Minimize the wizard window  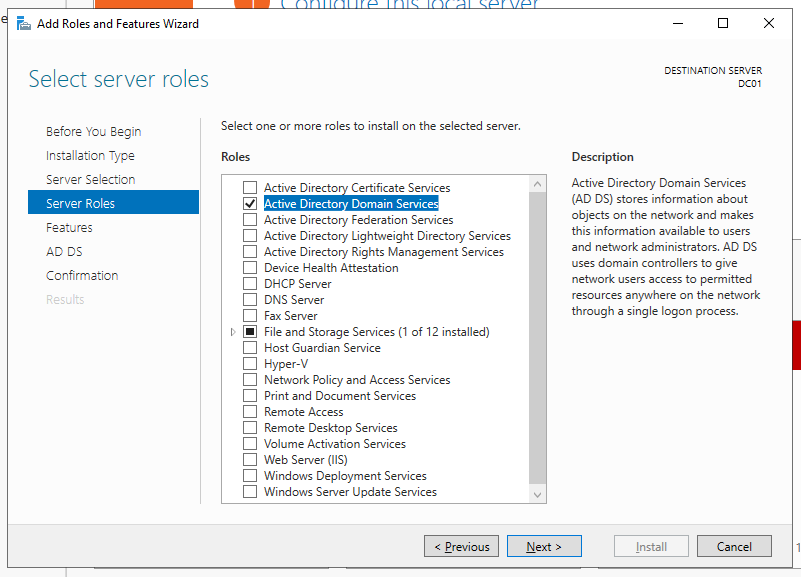pos(678,23)
